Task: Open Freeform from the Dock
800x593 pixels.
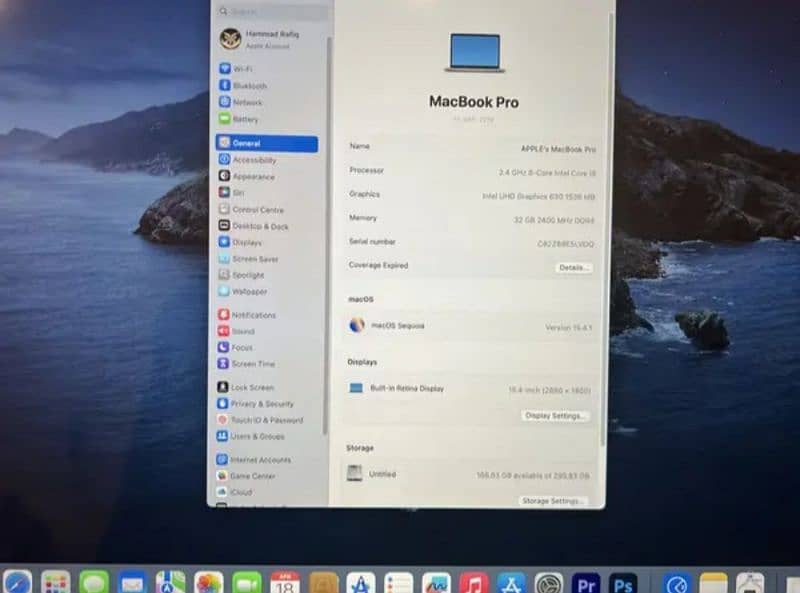Action: tap(436, 583)
